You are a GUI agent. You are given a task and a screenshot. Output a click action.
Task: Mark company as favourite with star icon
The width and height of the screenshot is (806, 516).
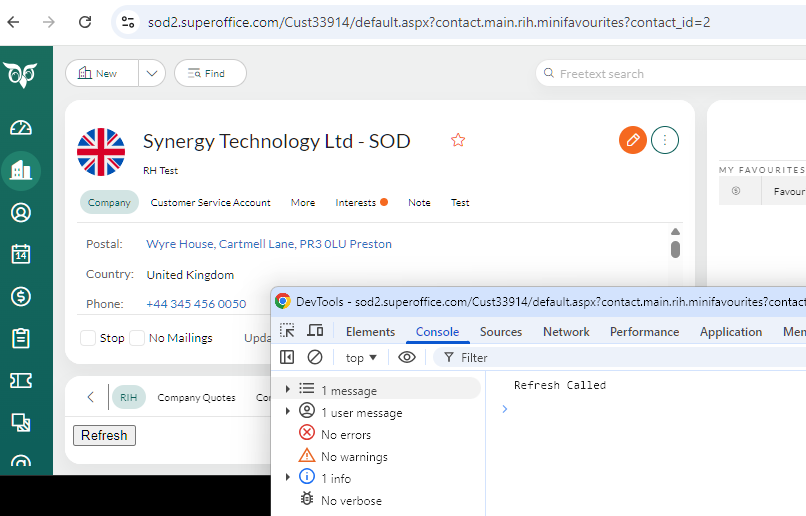[458, 141]
